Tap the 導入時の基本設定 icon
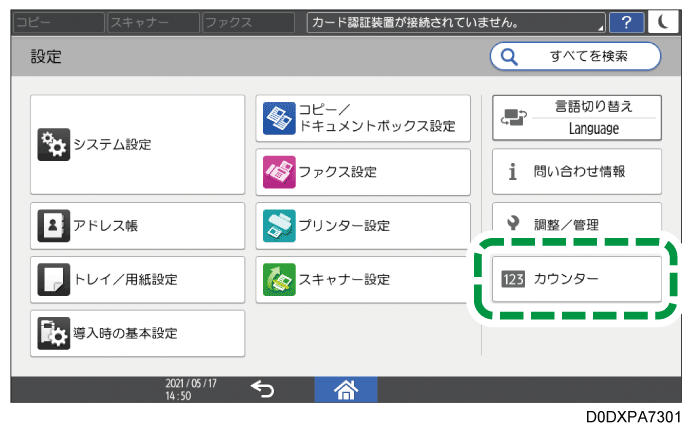The height and width of the screenshot is (427, 691). 53,333
